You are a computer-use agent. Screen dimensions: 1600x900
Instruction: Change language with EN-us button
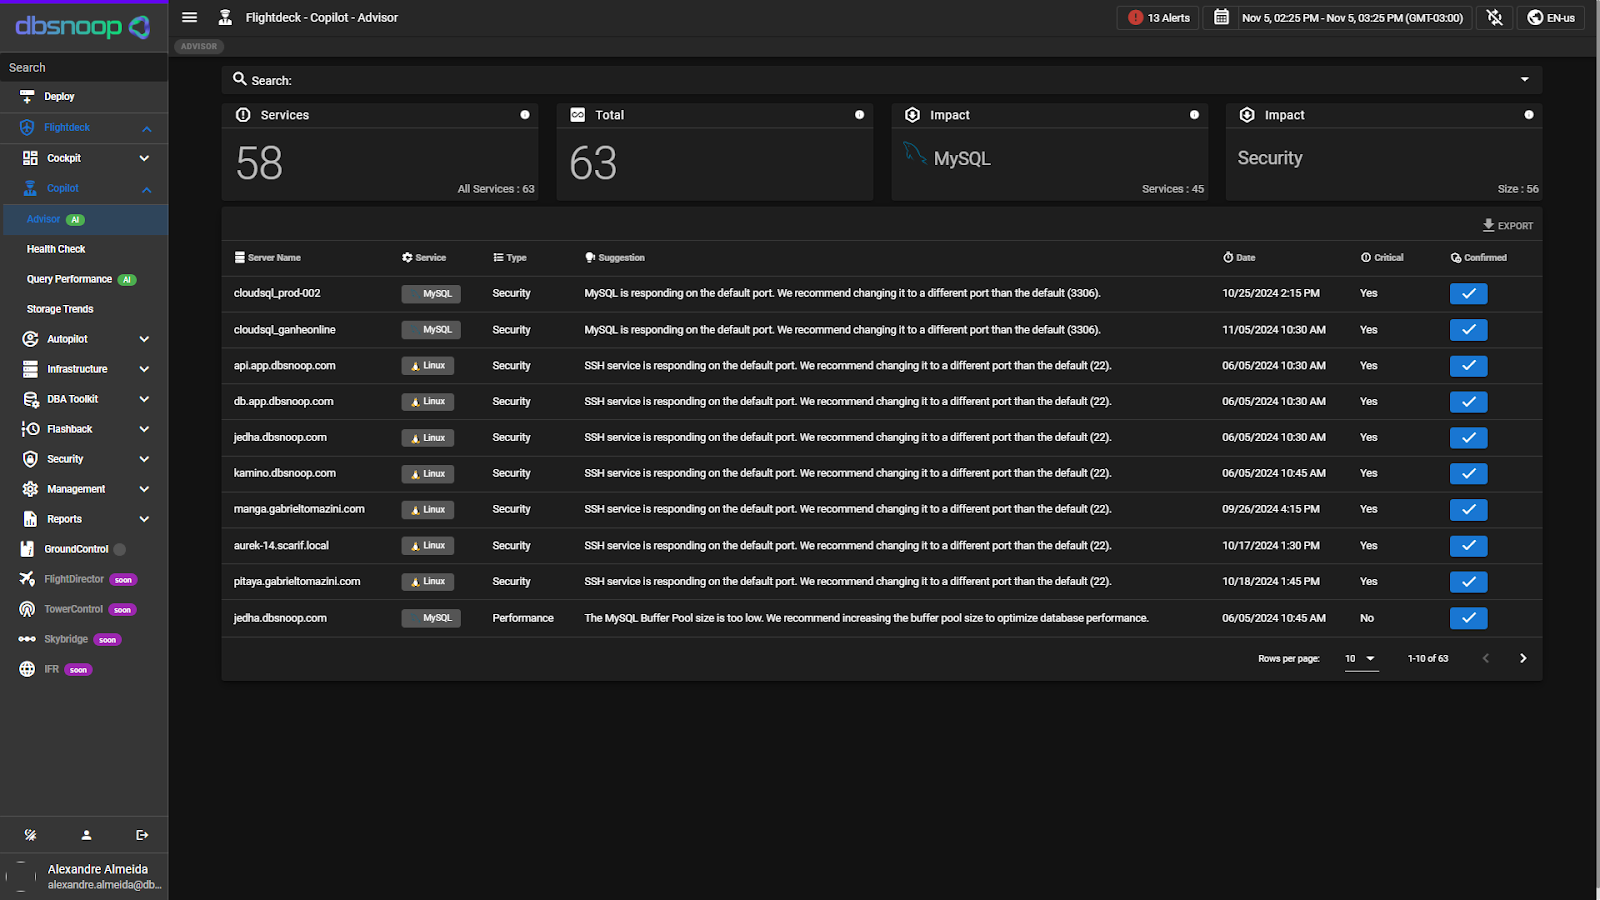click(x=1550, y=18)
